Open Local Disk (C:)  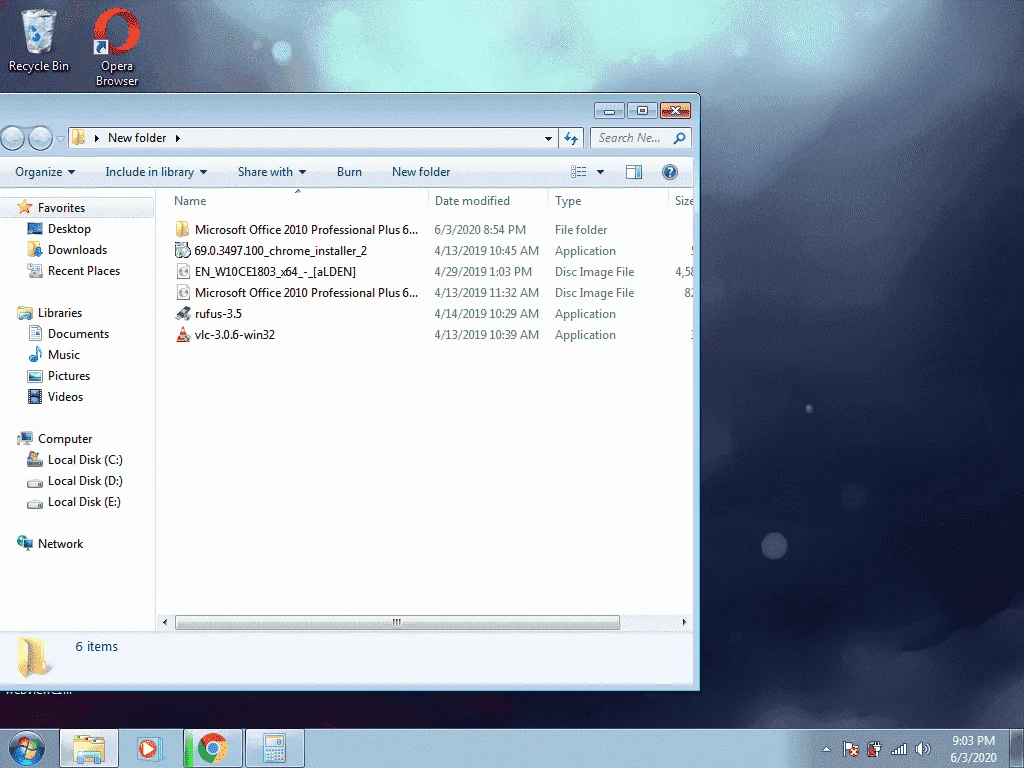coord(85,460)
